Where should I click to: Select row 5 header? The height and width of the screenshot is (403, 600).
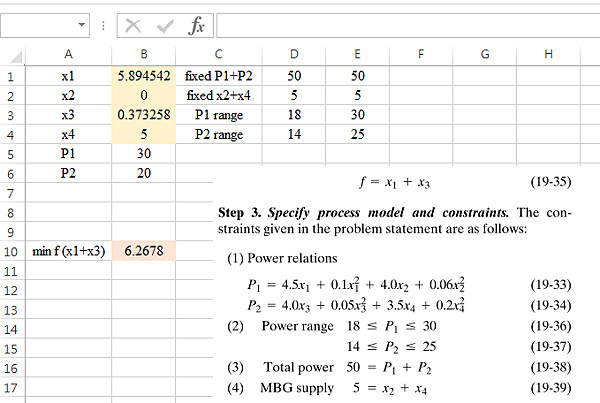[x=11, y=154]
